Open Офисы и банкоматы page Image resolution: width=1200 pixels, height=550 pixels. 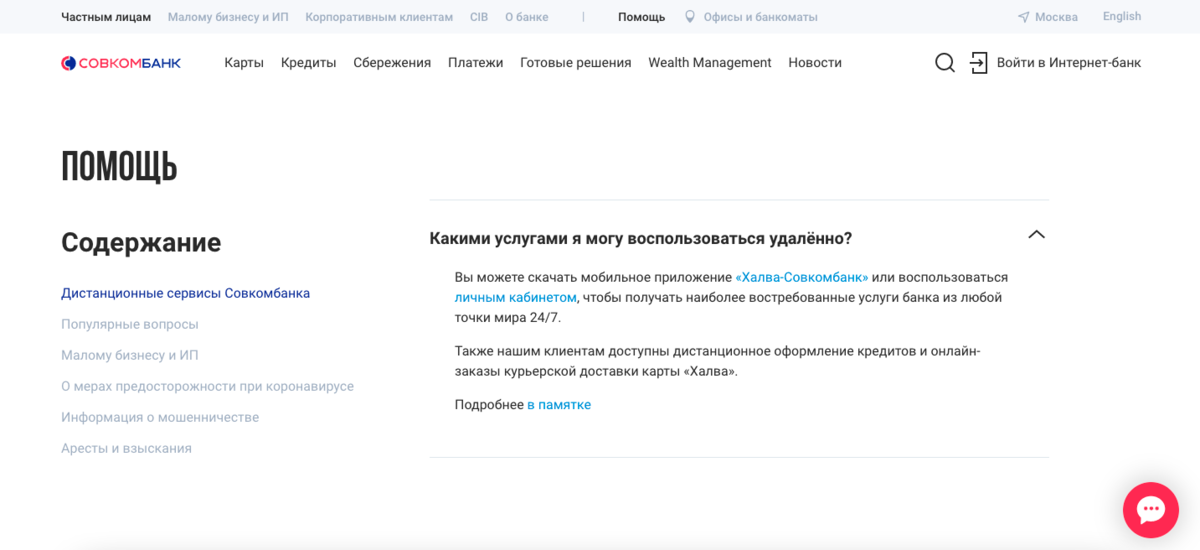[x=760, y=17]
